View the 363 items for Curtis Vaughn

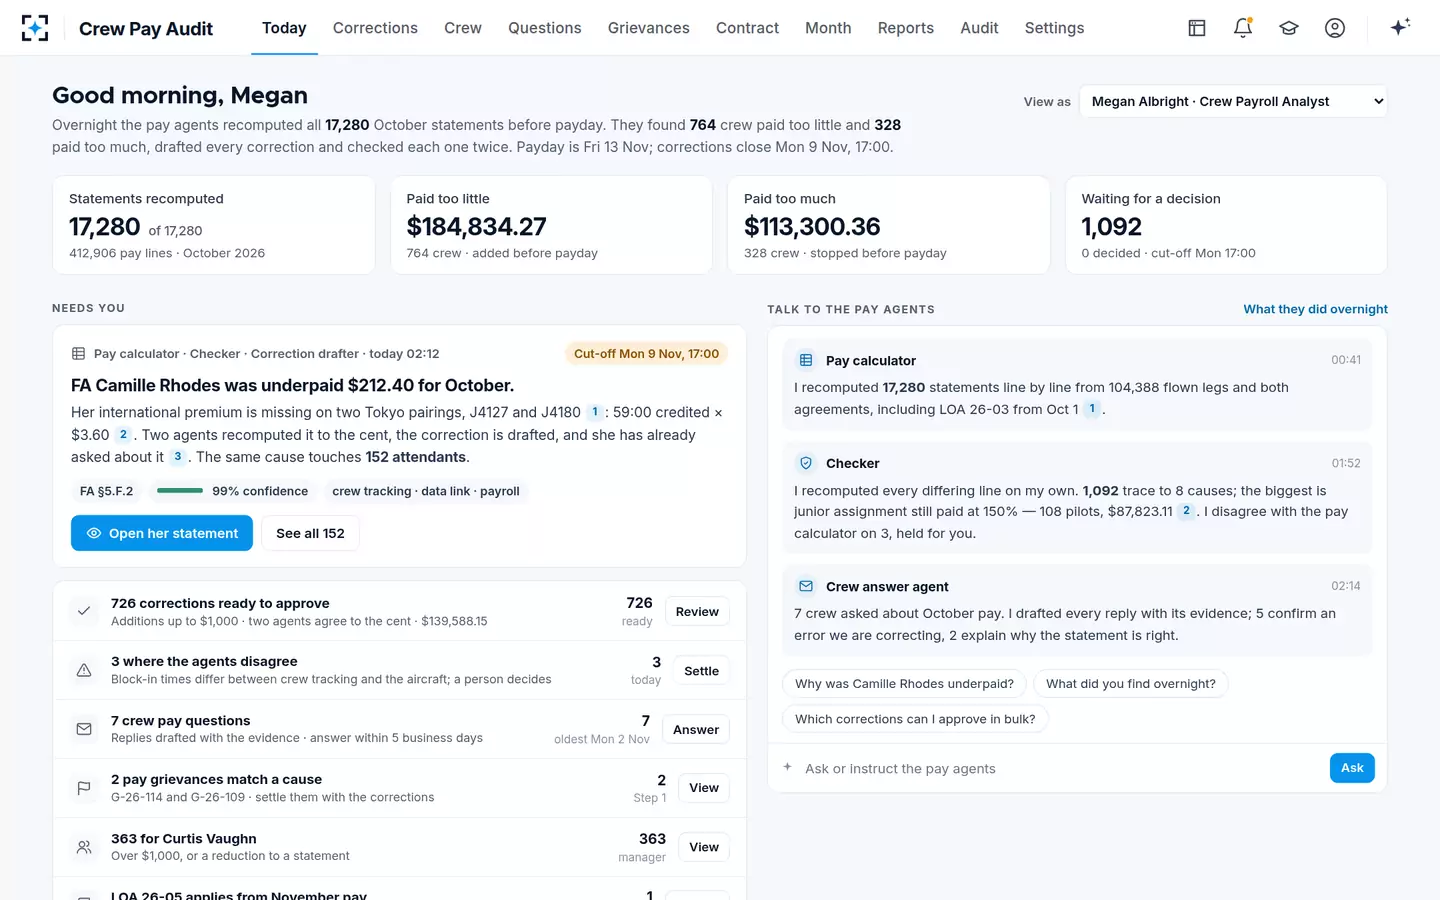[x=704, y=847]
